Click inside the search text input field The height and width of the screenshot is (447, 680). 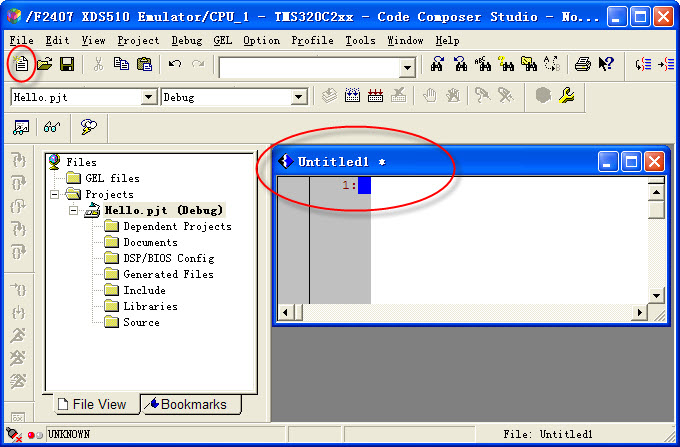[310, 68]
